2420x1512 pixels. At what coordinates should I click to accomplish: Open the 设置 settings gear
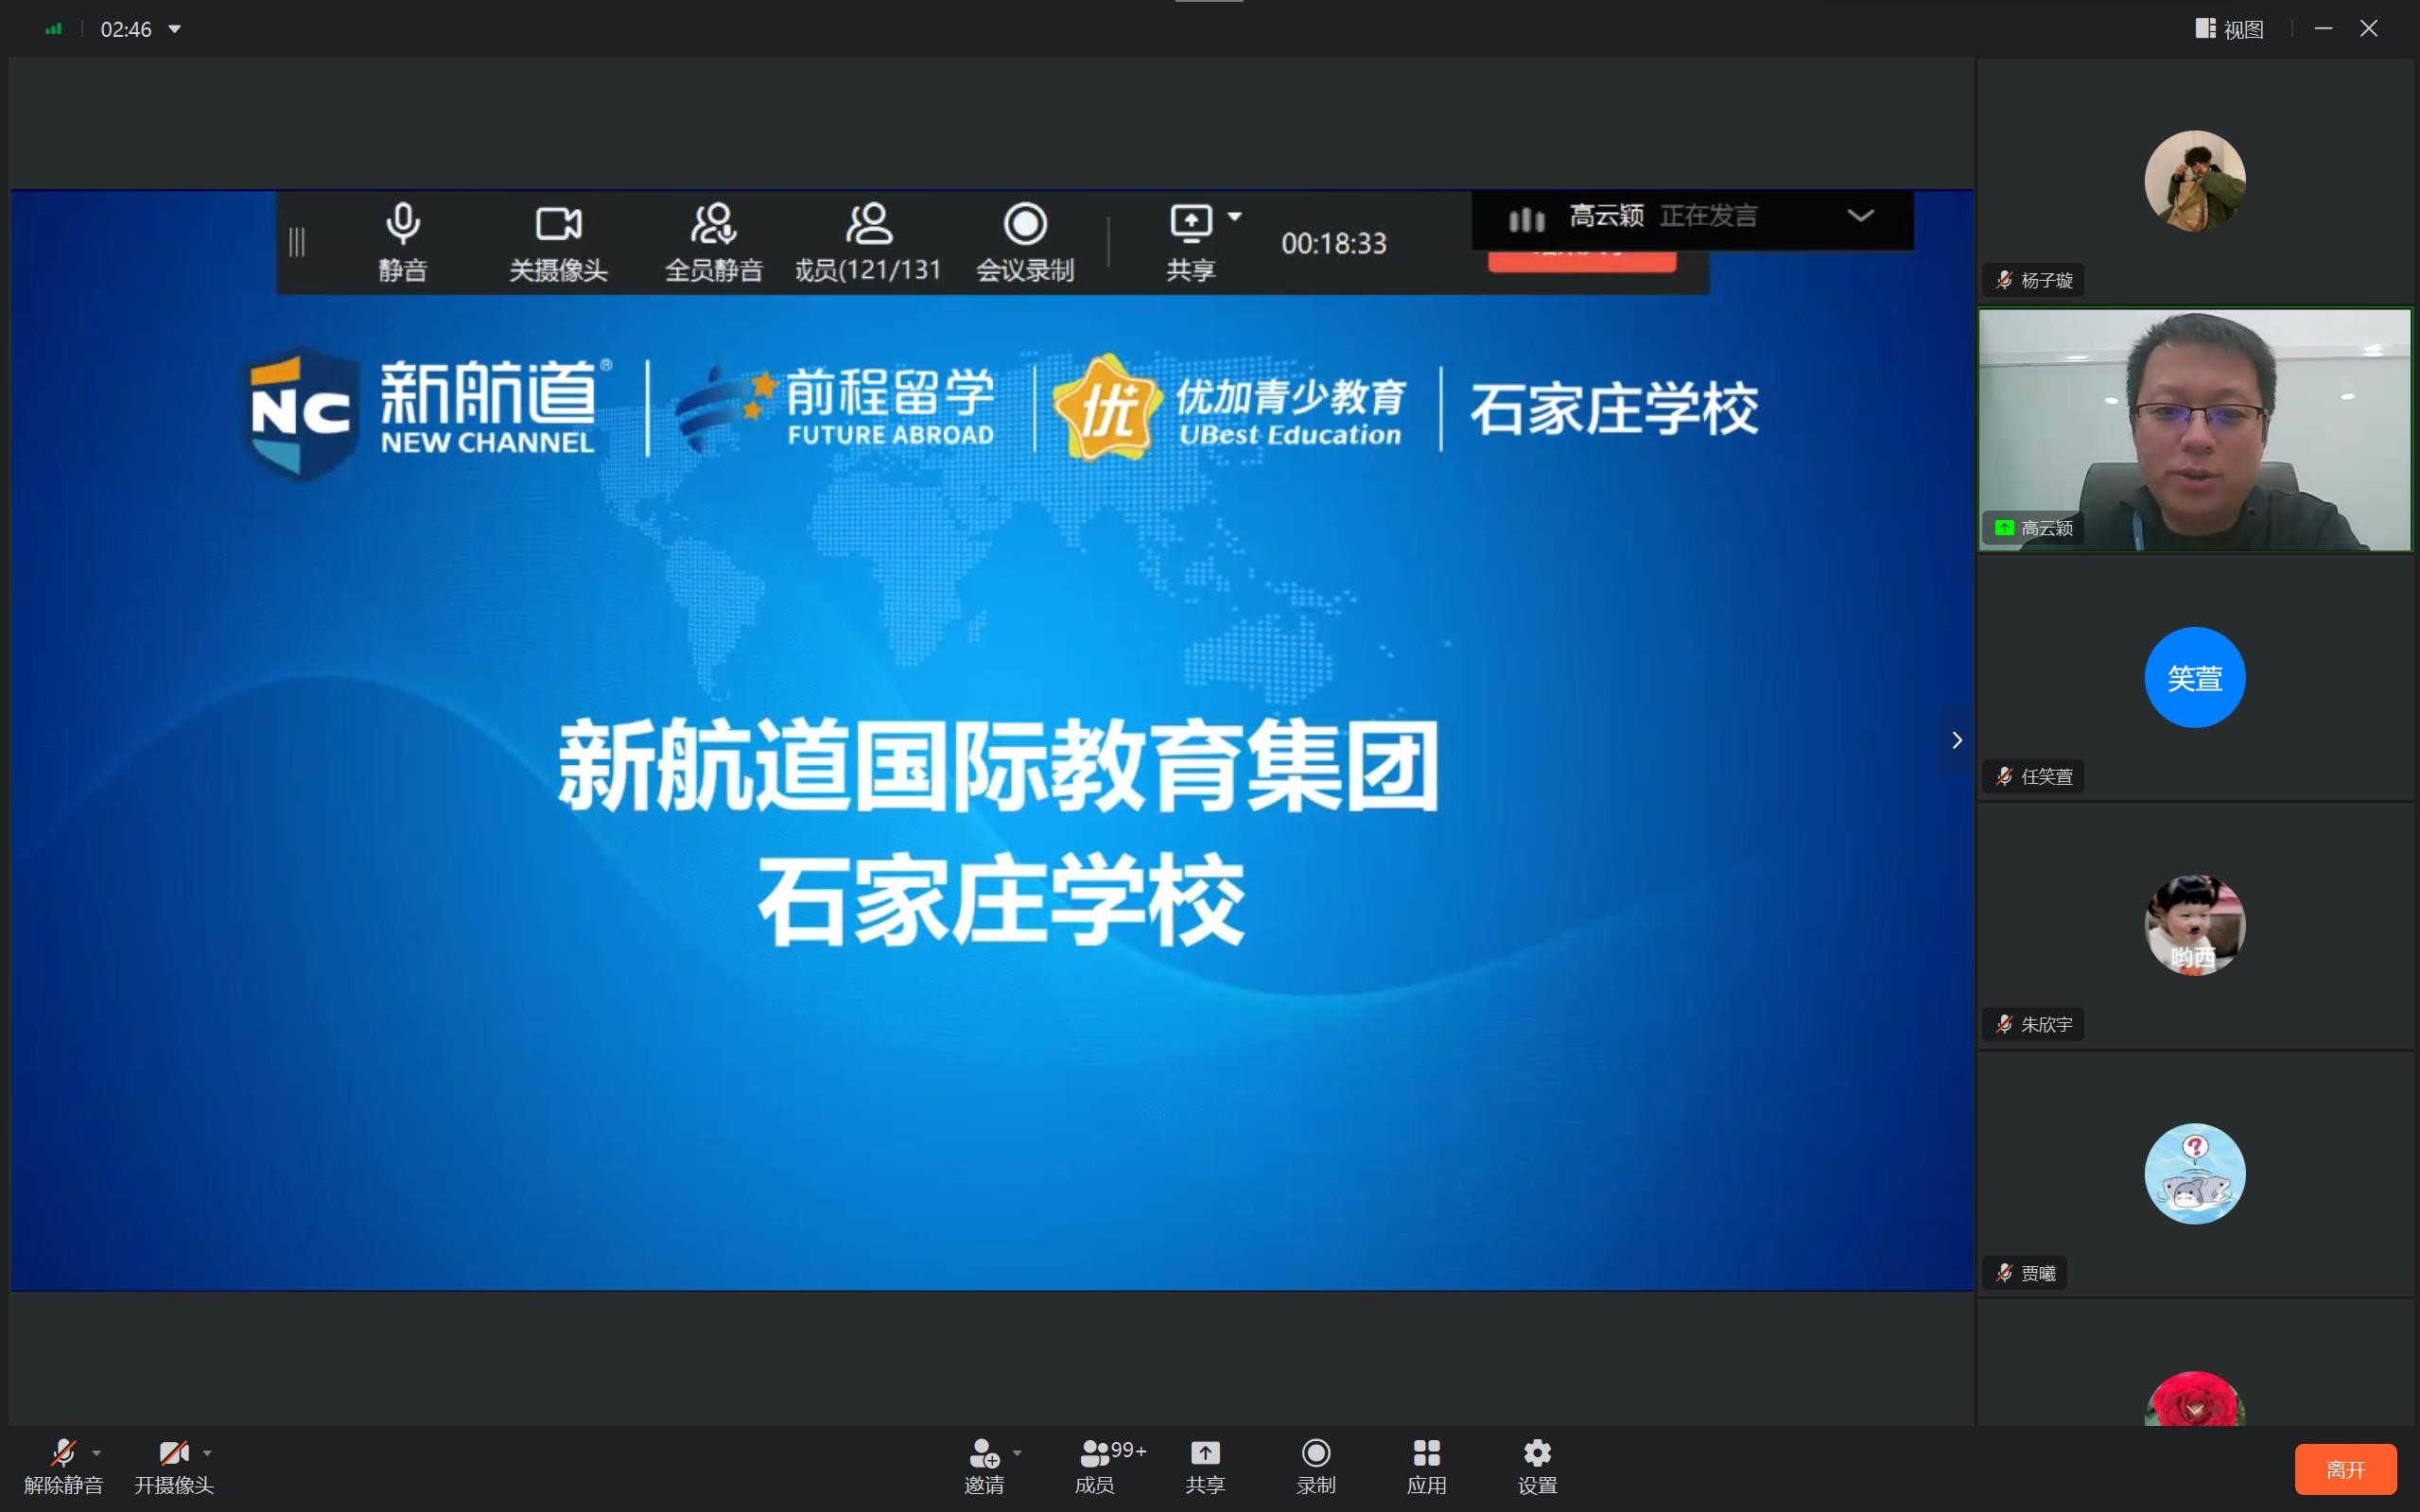coord(1537,1467)
